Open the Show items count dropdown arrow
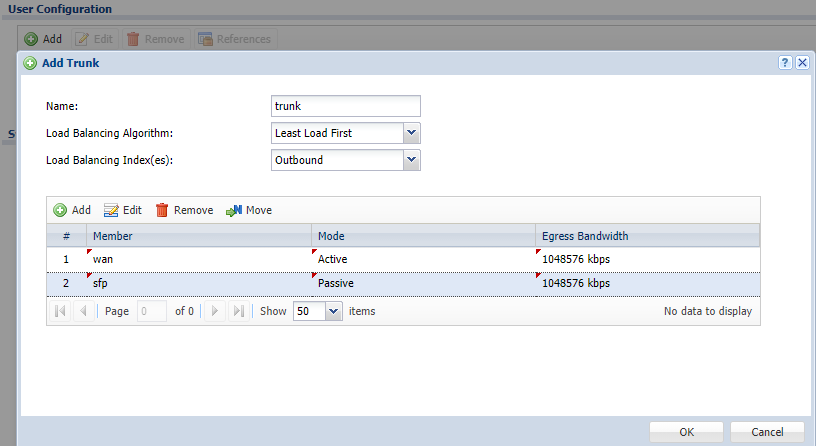 334,311
